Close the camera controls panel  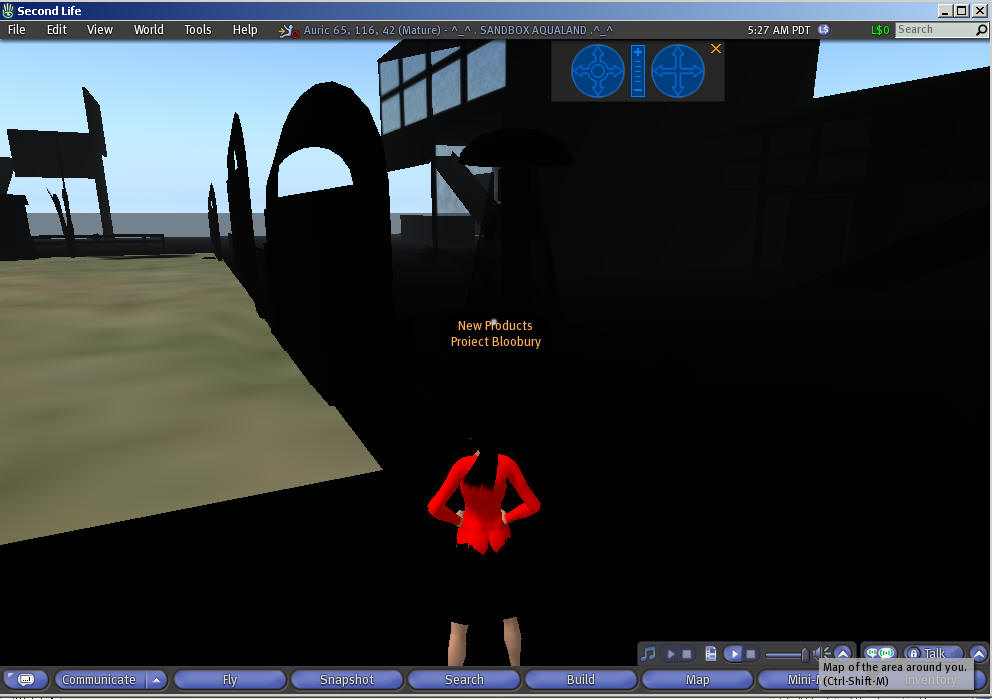coord(716,49)
